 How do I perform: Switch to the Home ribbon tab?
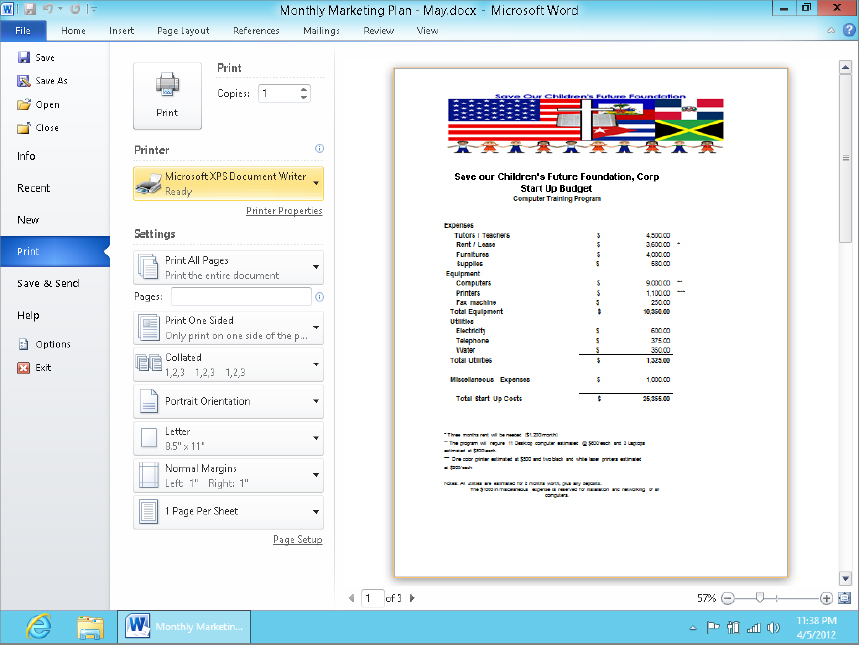pos(73,31)
